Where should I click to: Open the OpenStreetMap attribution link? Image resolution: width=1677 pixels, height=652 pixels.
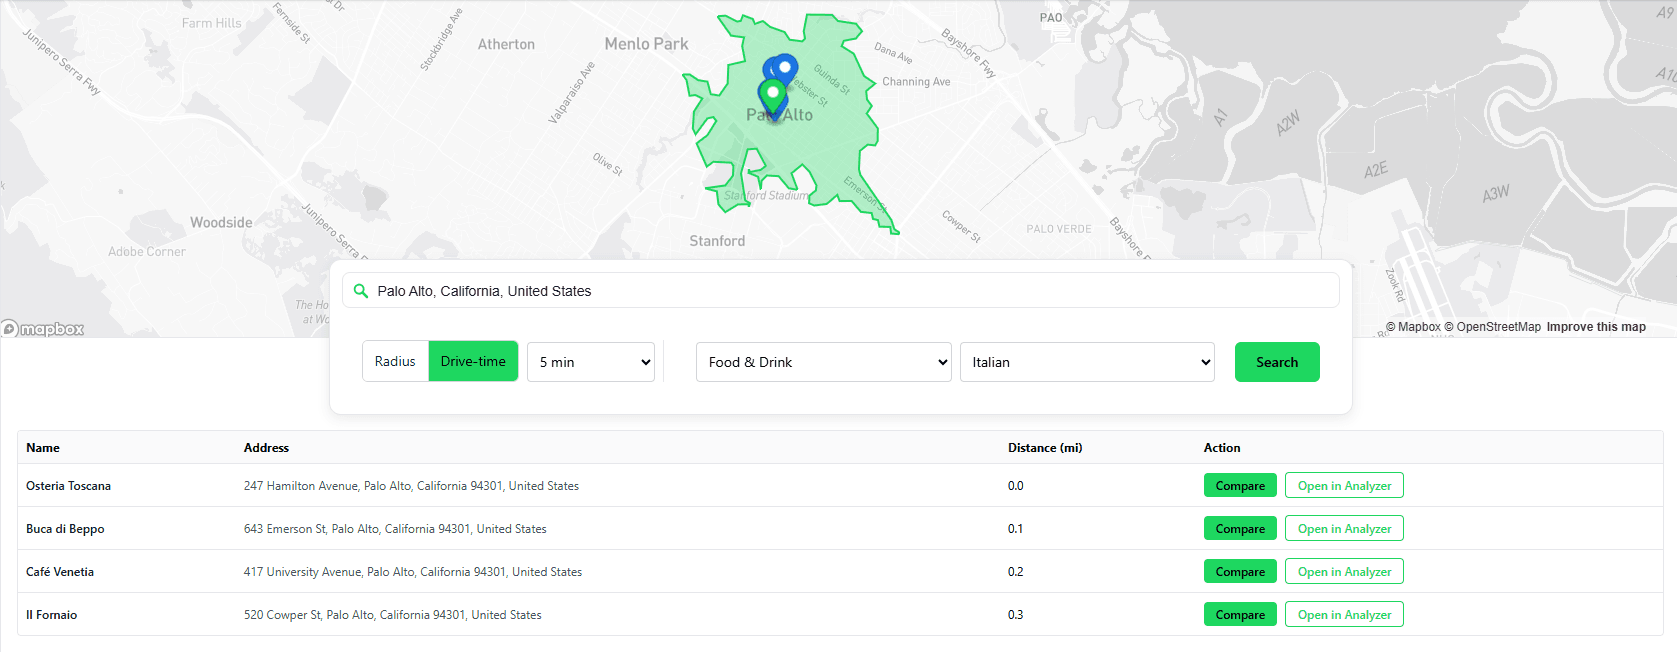[x=1492, y=327]
